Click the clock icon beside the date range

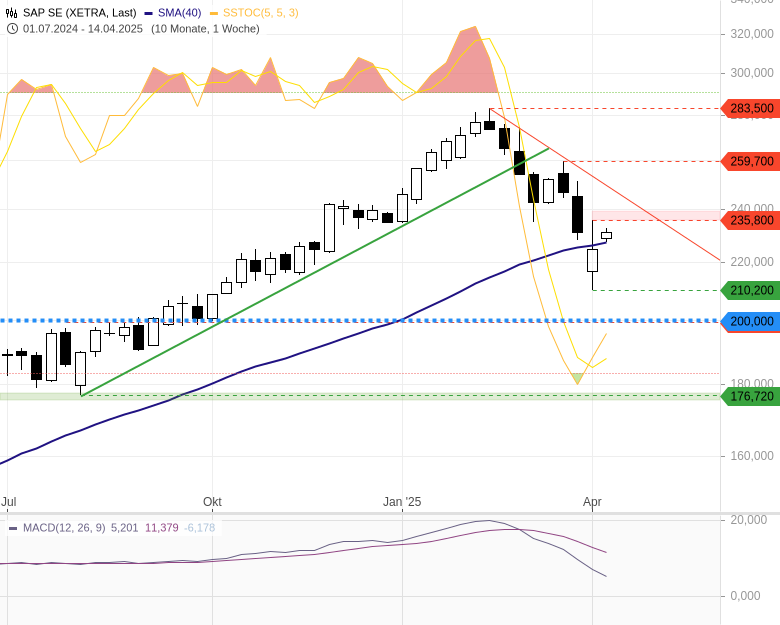coord(12,29)
